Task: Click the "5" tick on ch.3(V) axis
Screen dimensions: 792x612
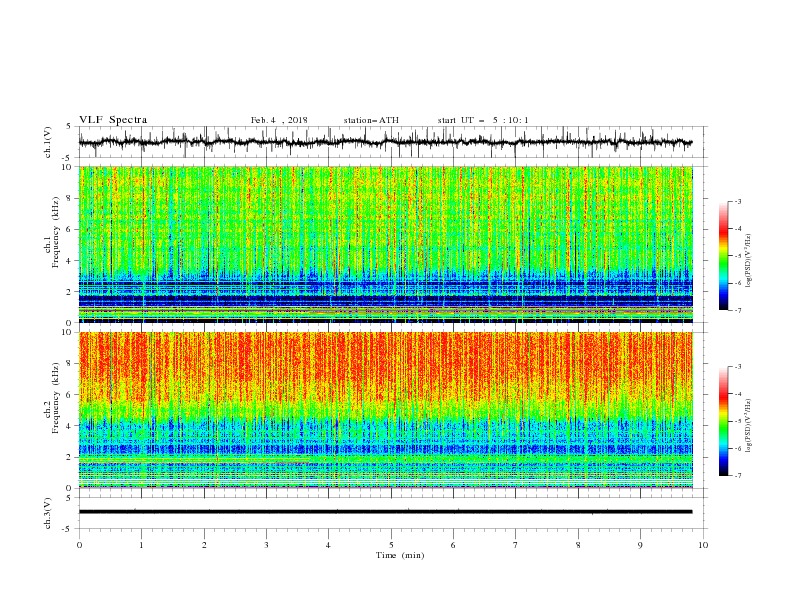Action: [x=69, y=497]
